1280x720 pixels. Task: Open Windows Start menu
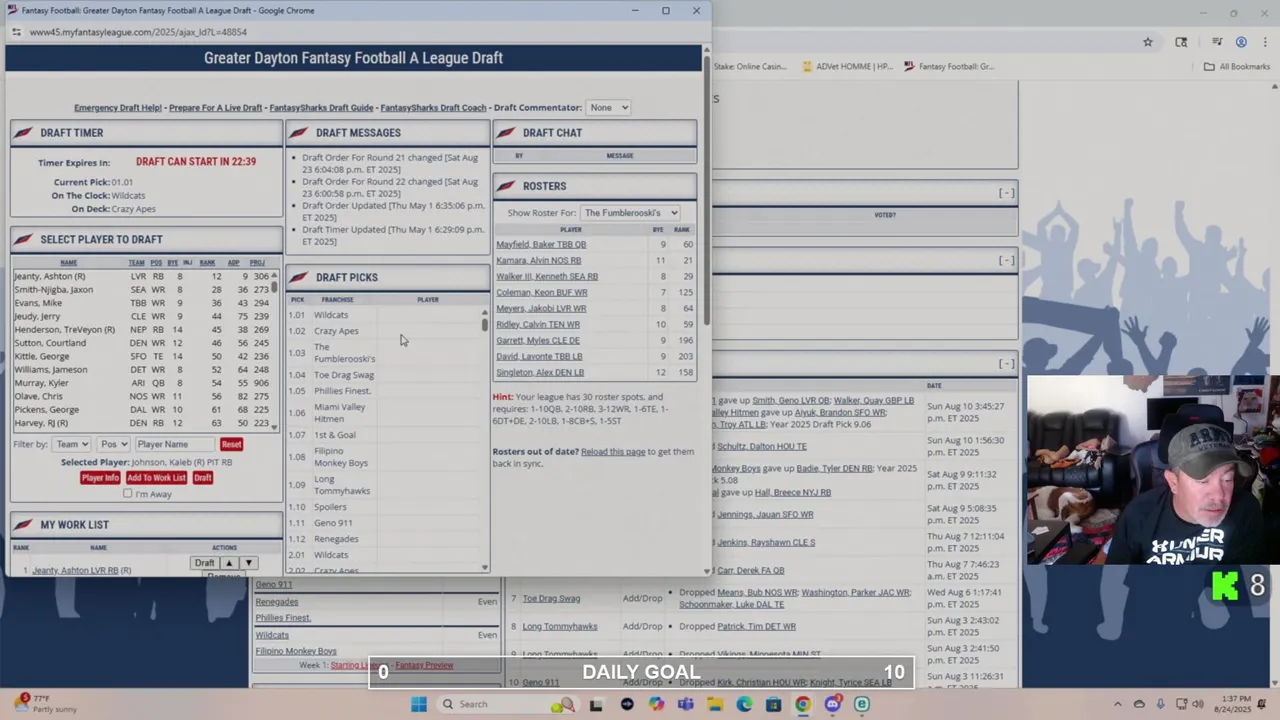point(419,704)
